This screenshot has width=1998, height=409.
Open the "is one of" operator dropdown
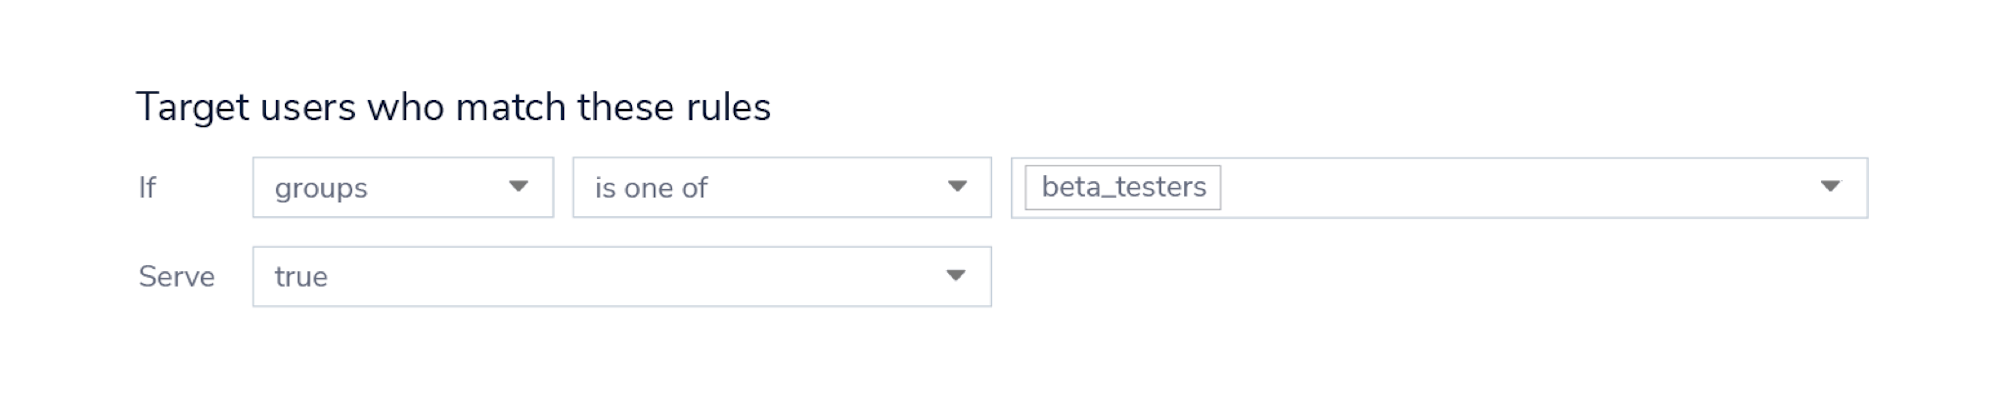coord(781,187)
